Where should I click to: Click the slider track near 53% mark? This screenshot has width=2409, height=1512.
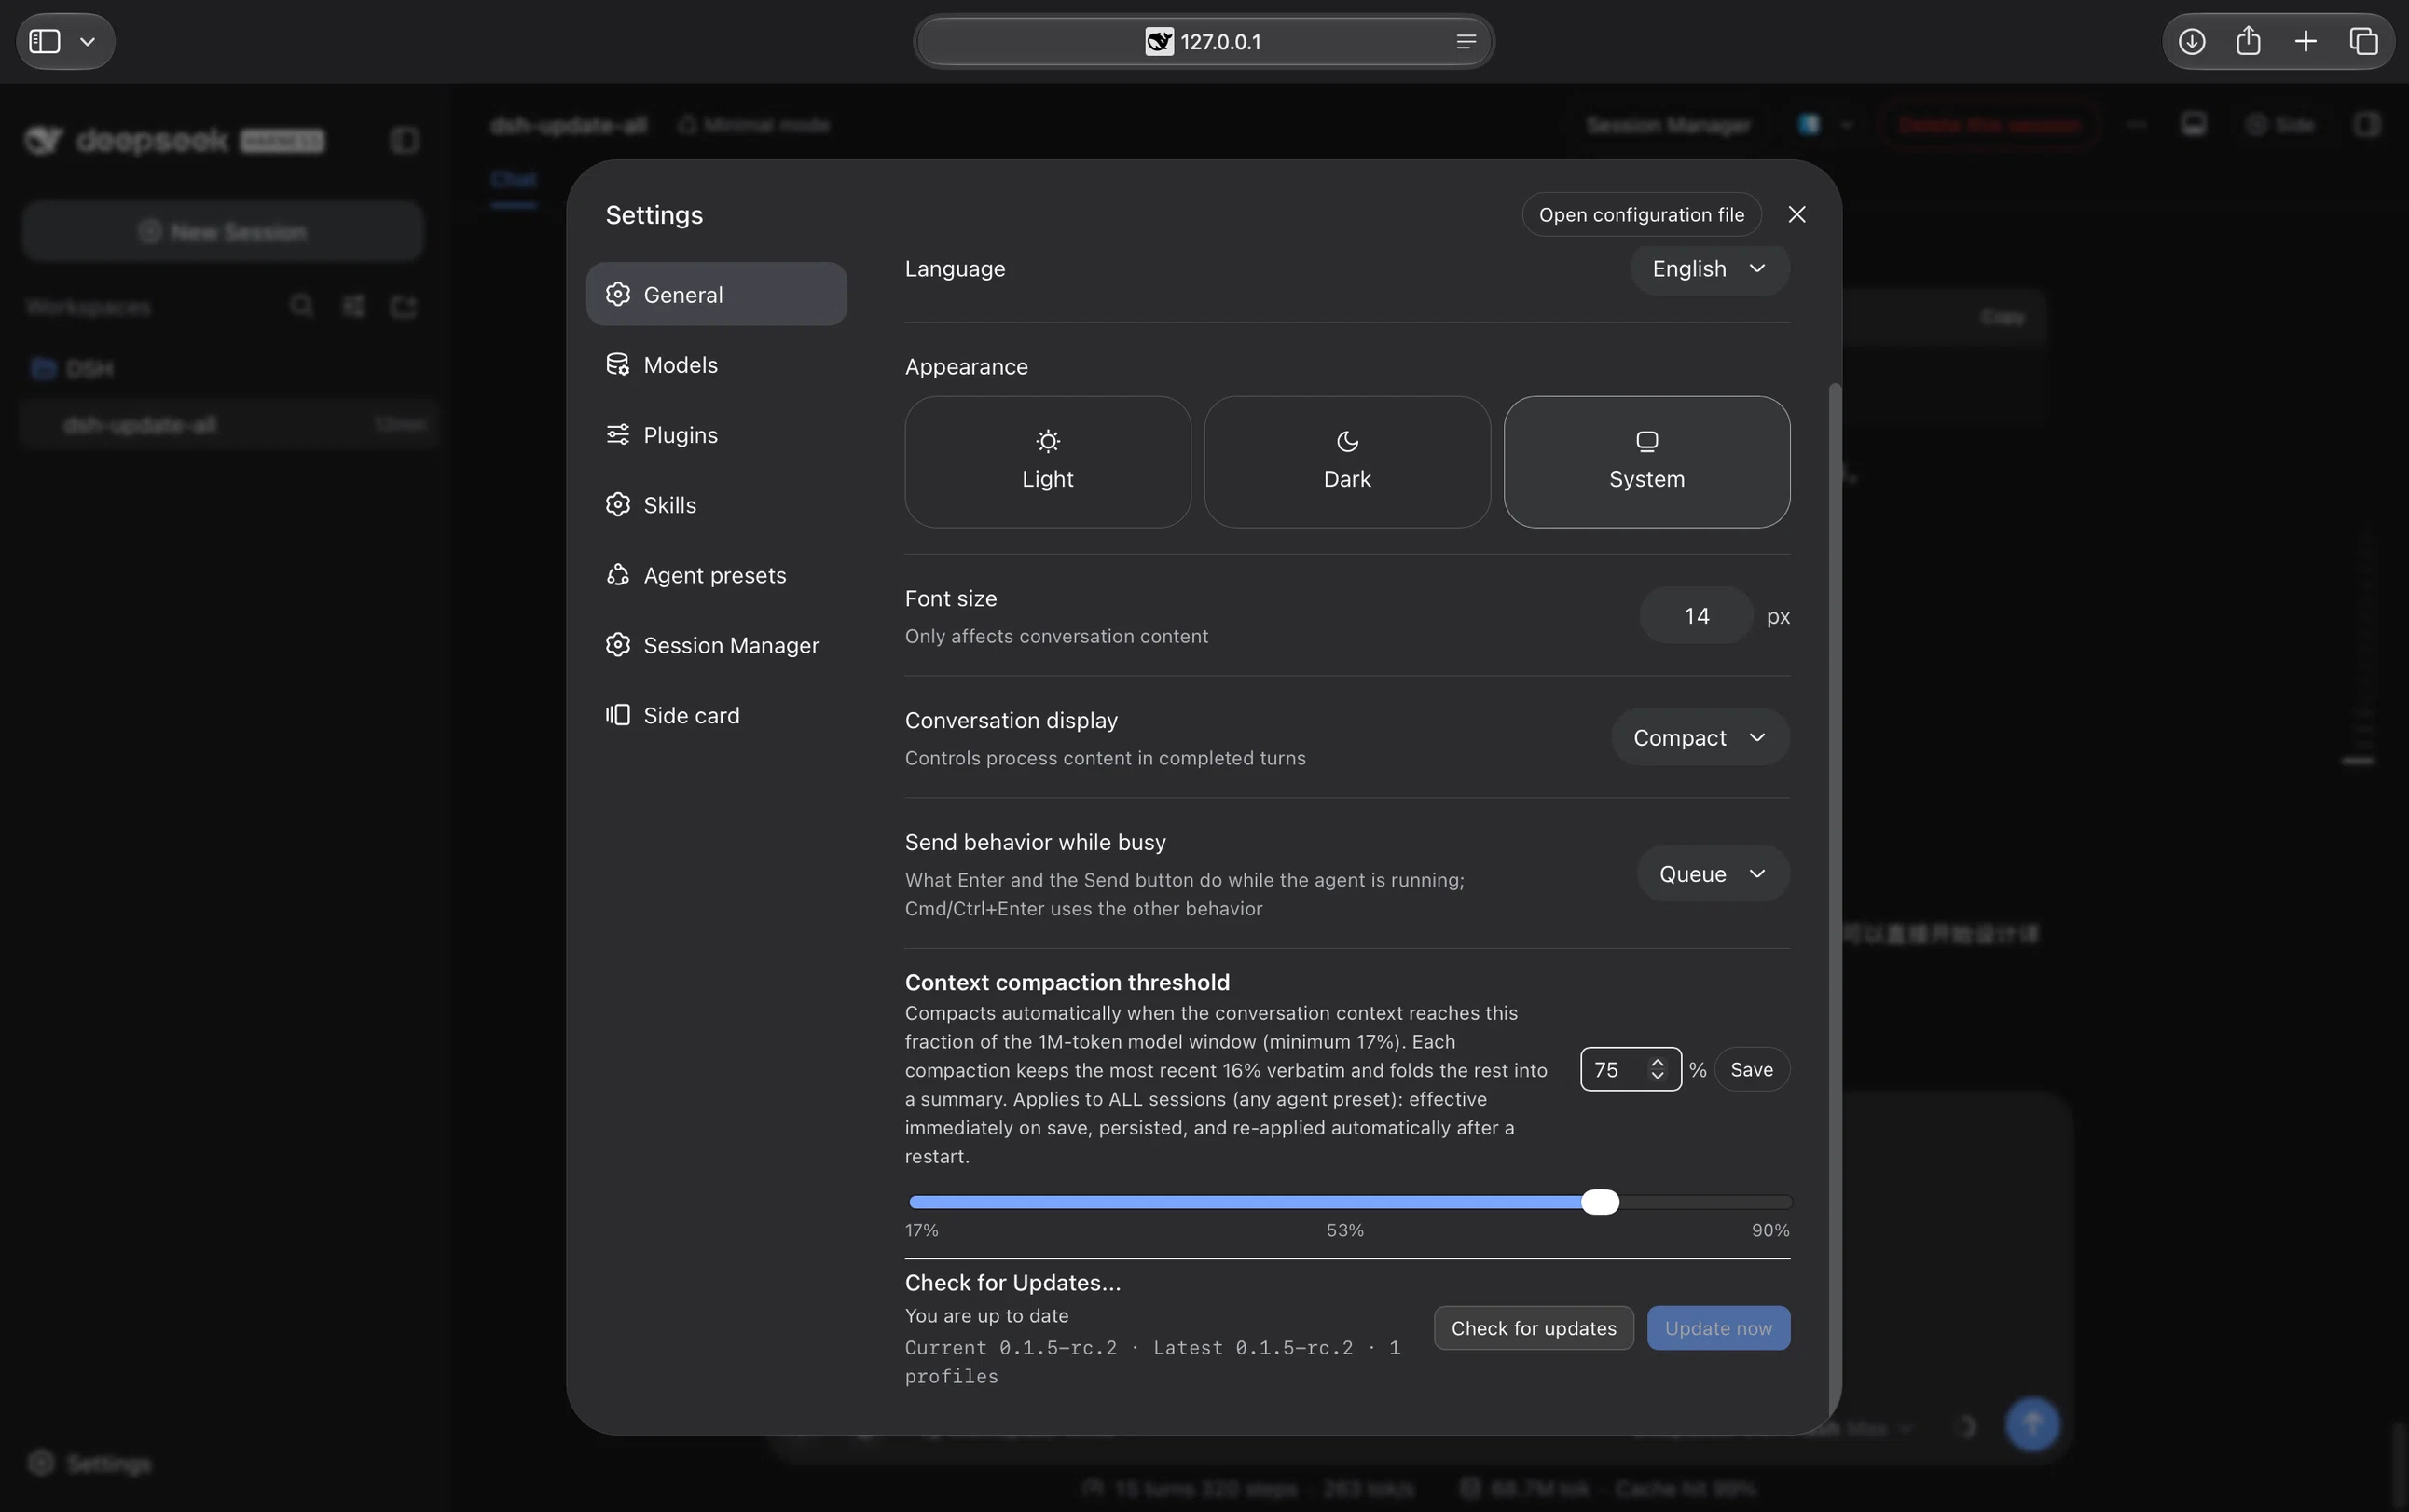click(1345, 1201)
